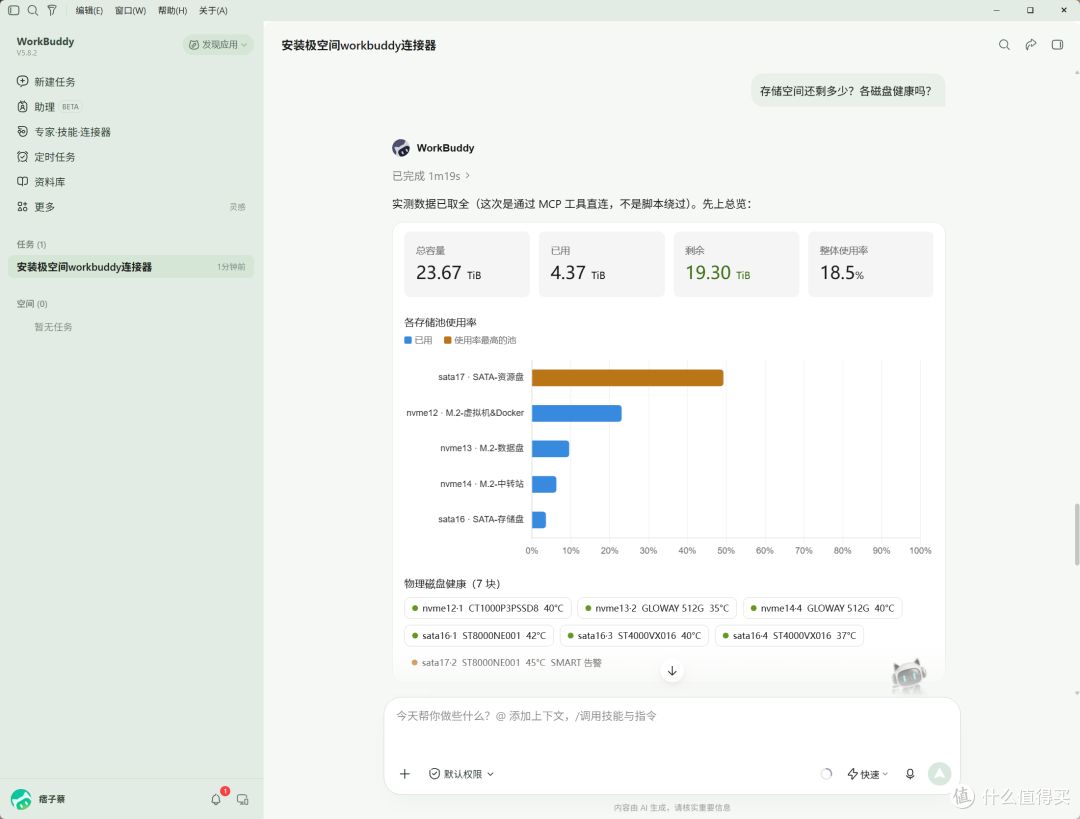The height and width of the screenshot is (819, 1080).
Task: Click the 整体使用率 18.5% card
Action: 871,265
